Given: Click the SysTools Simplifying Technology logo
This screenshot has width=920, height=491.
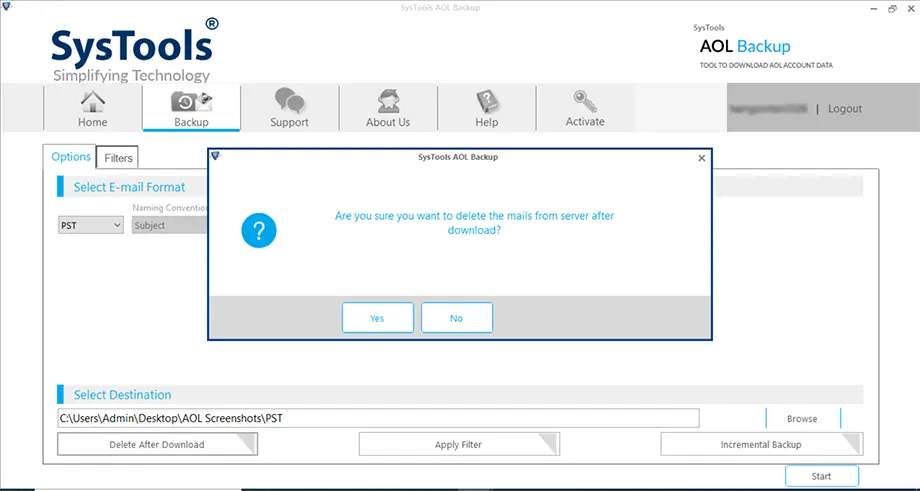Looking at the screenshot, I should tap(134, 49).
